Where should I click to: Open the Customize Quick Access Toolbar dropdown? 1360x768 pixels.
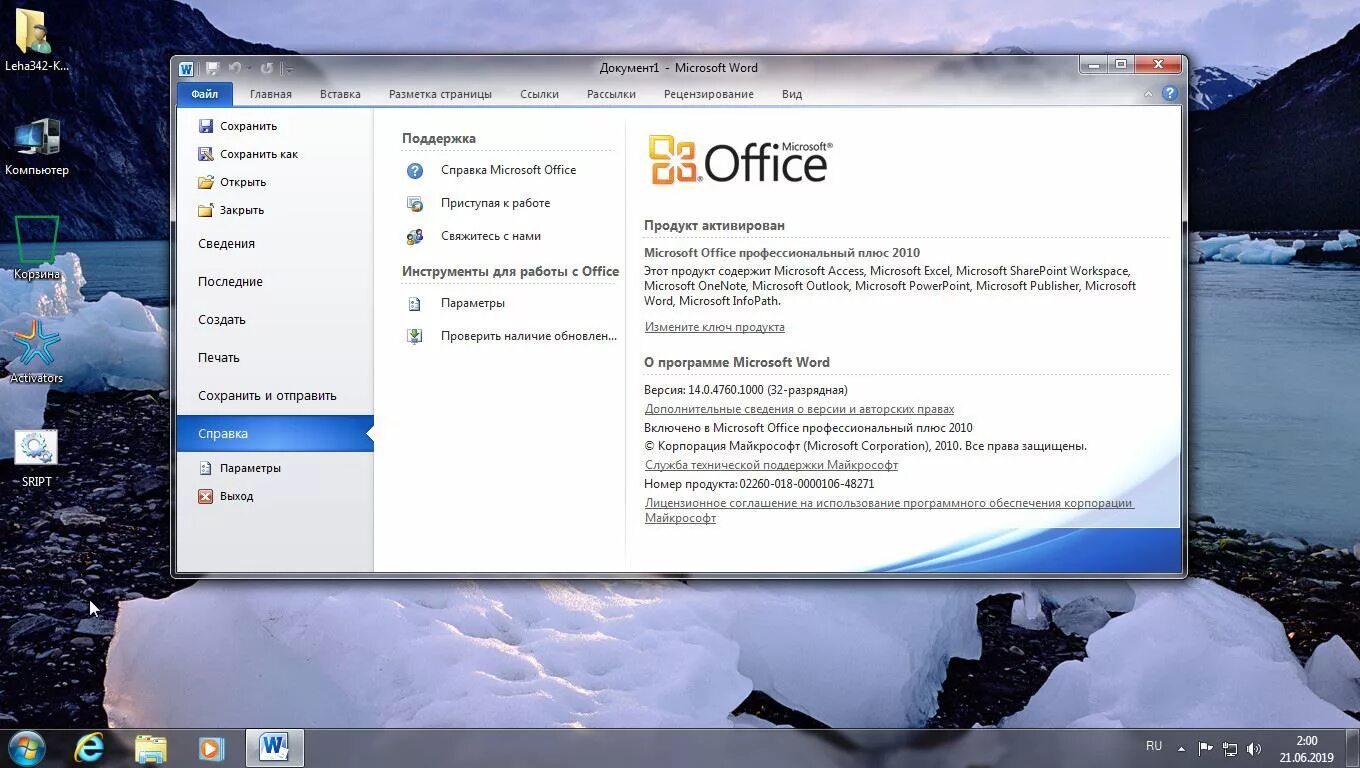(x=288, y=68)
